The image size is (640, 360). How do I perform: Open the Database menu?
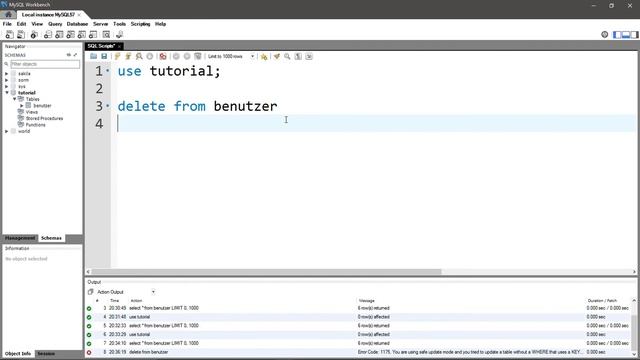(77, 24)
